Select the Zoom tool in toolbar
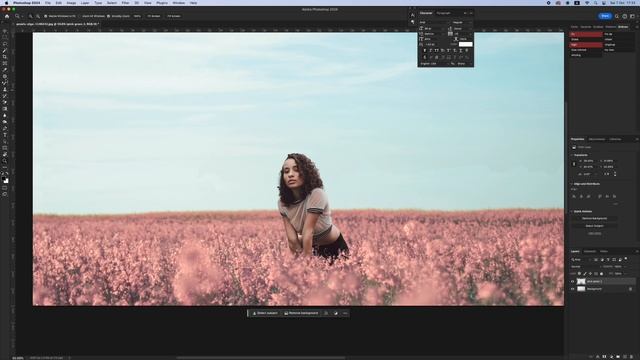The width and height of the screenshot is (640, 360). click(x=5, y=161)
